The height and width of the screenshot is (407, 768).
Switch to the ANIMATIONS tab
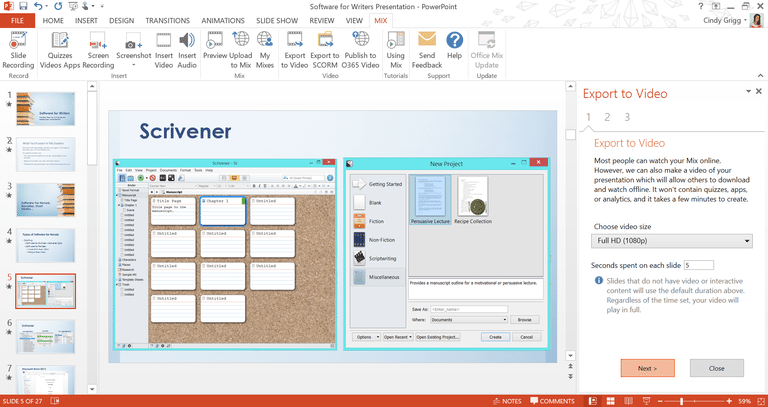223,21
